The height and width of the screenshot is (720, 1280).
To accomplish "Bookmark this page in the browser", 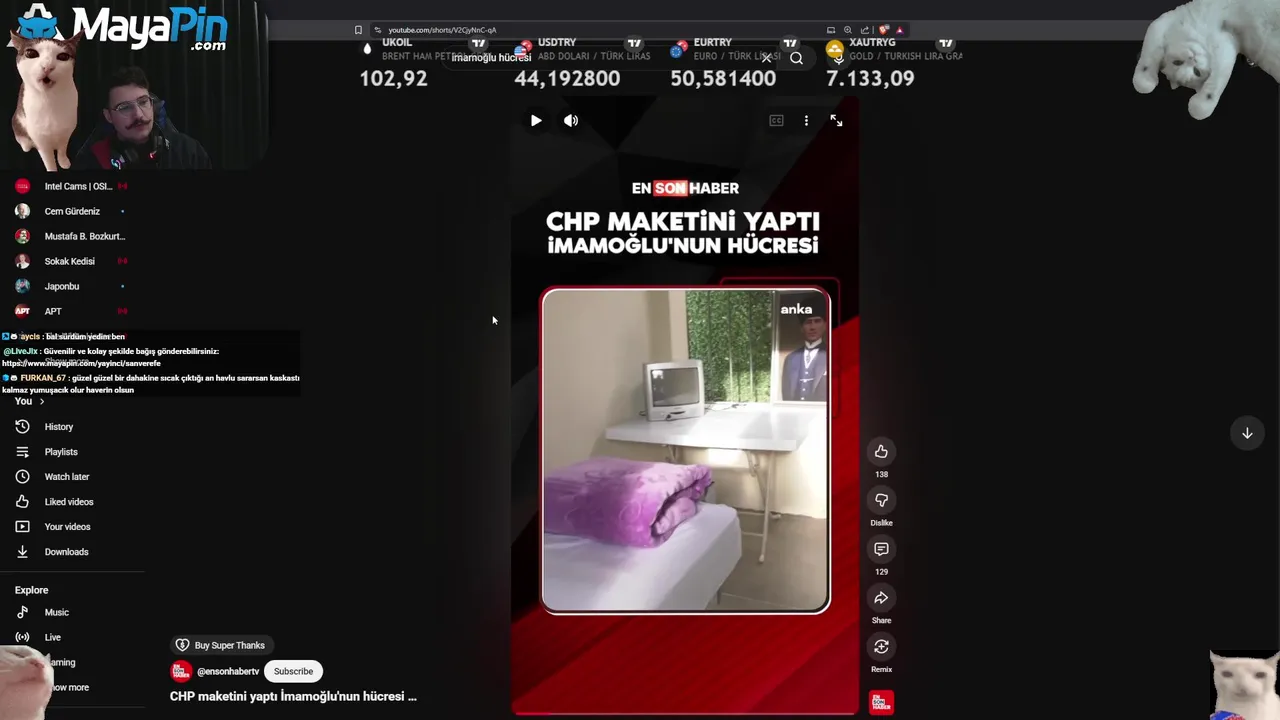I will click(x=358, y=30).
